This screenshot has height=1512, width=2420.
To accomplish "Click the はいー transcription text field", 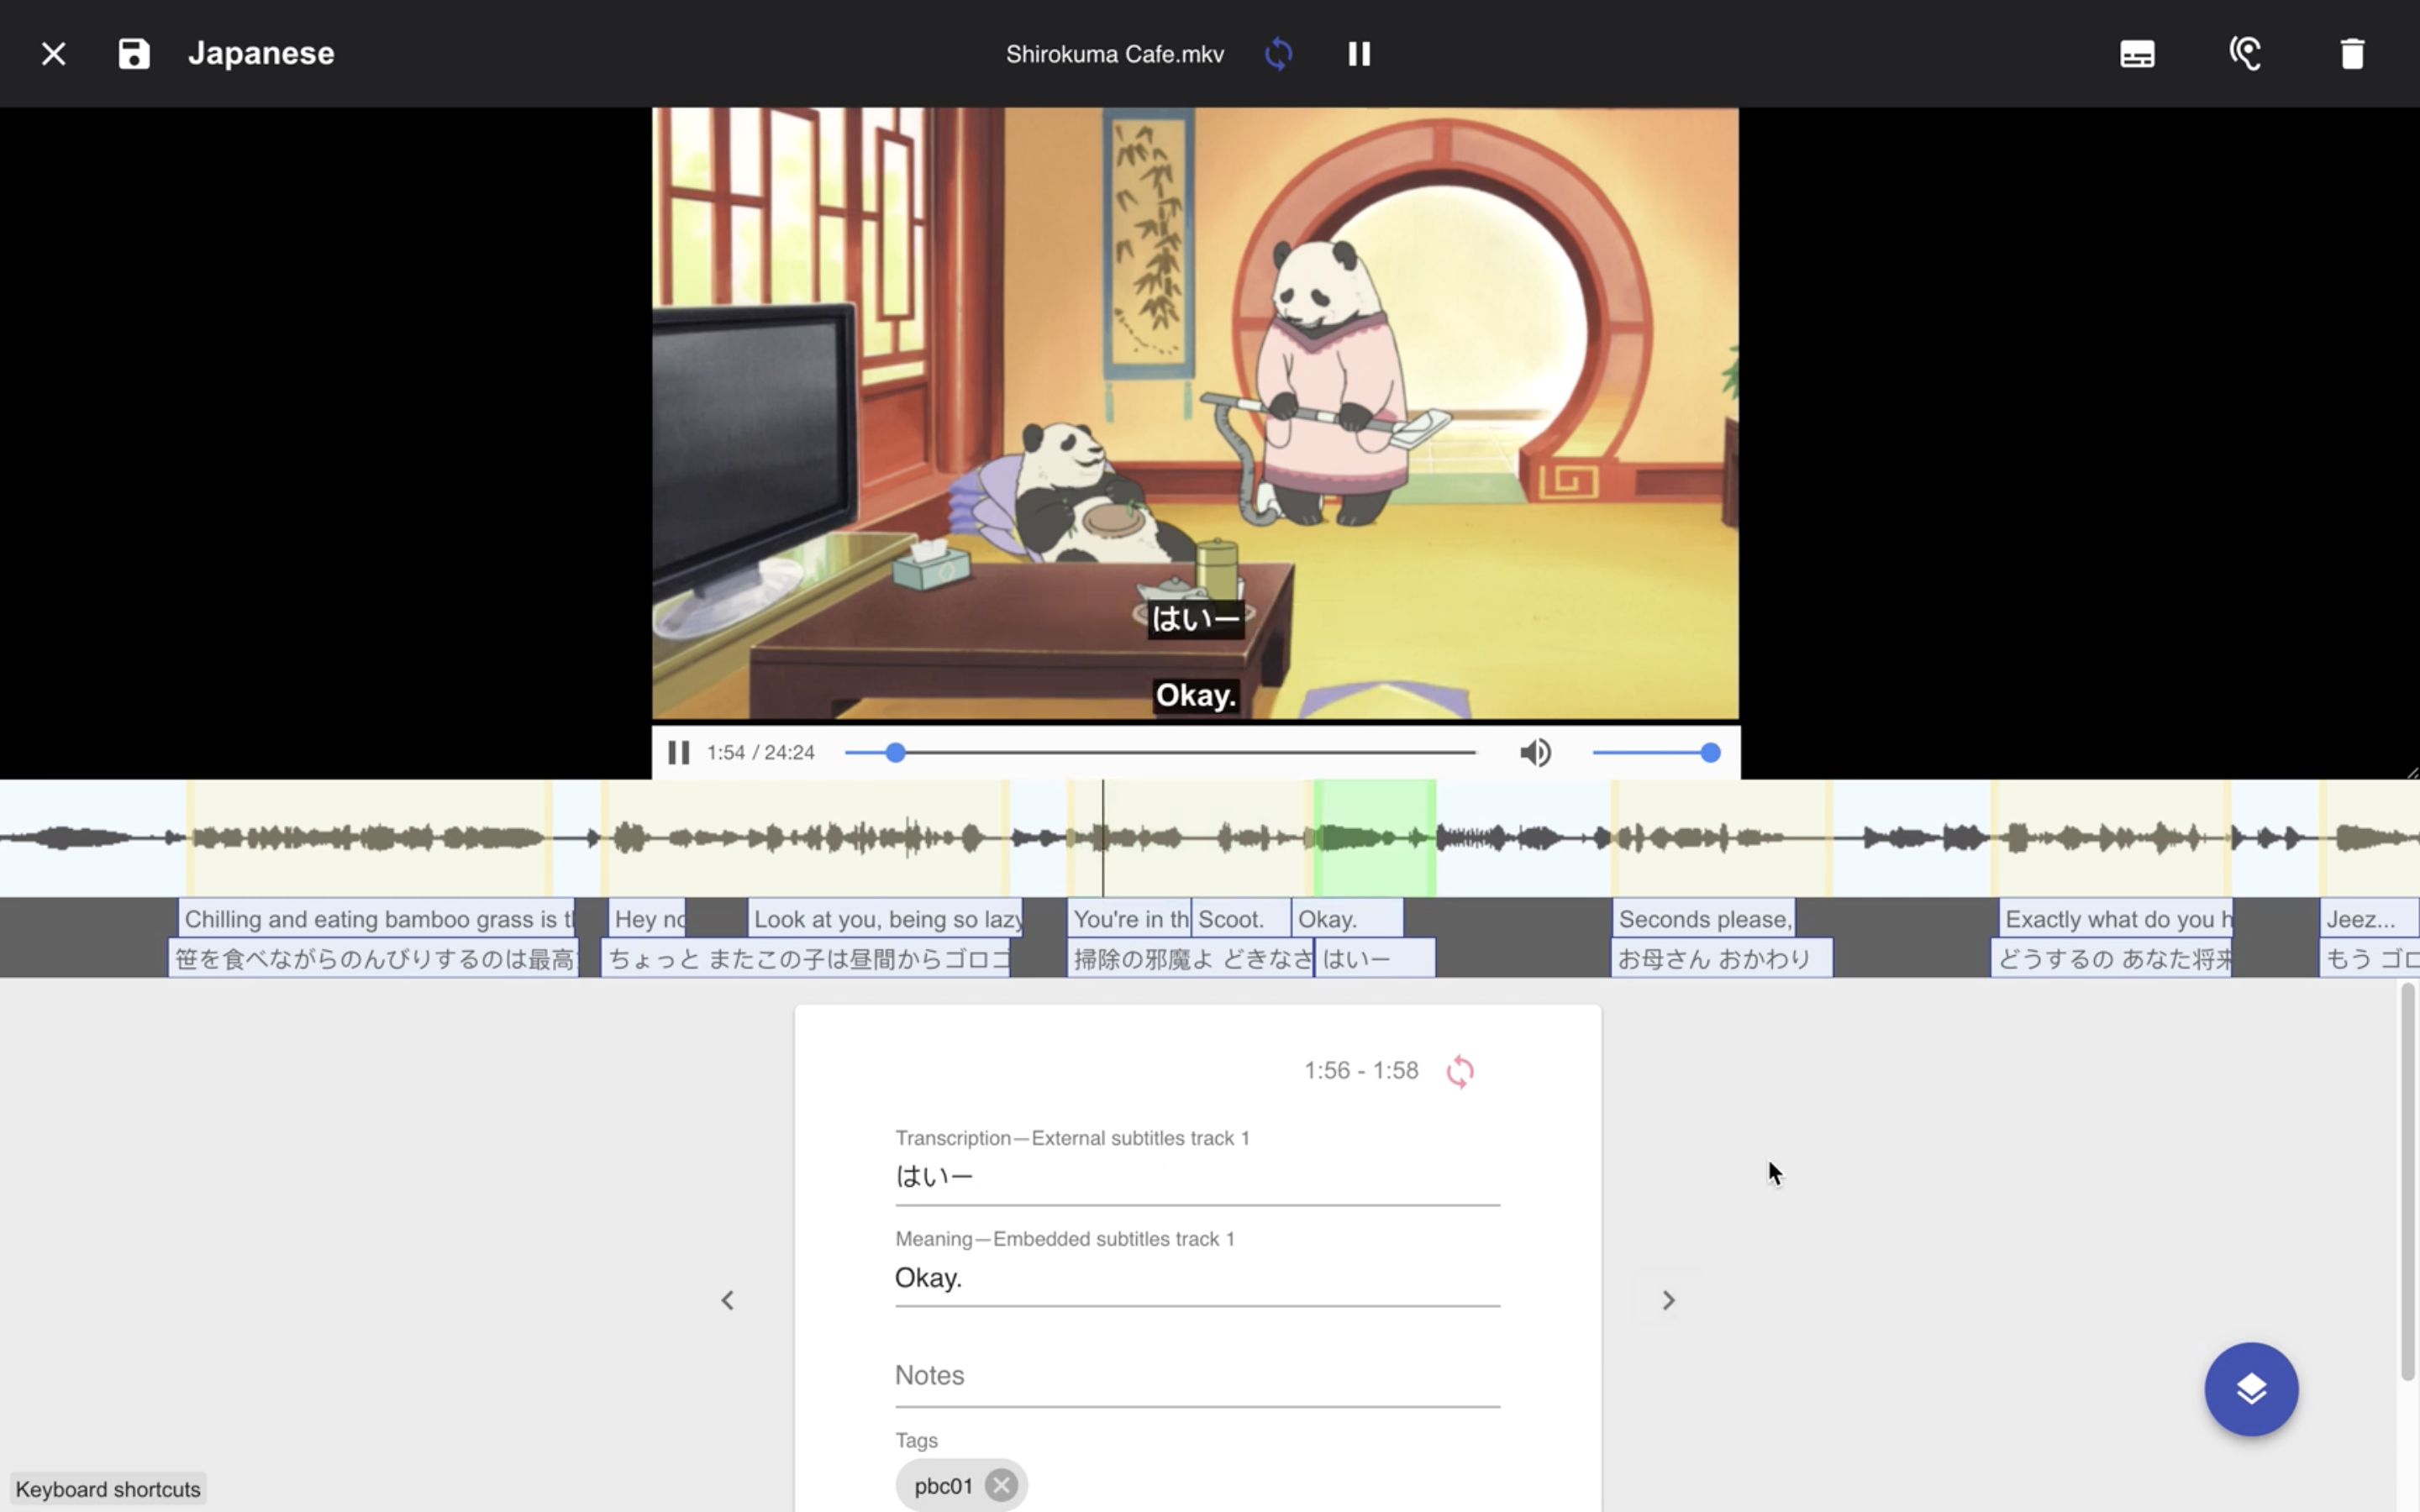I will [x=1197, y=1176].
